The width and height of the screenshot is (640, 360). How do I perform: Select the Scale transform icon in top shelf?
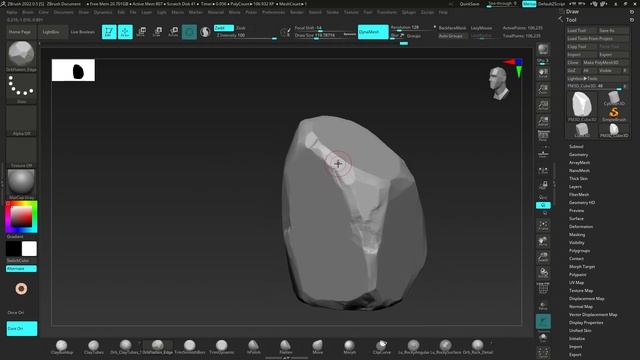tap(157, 32)
